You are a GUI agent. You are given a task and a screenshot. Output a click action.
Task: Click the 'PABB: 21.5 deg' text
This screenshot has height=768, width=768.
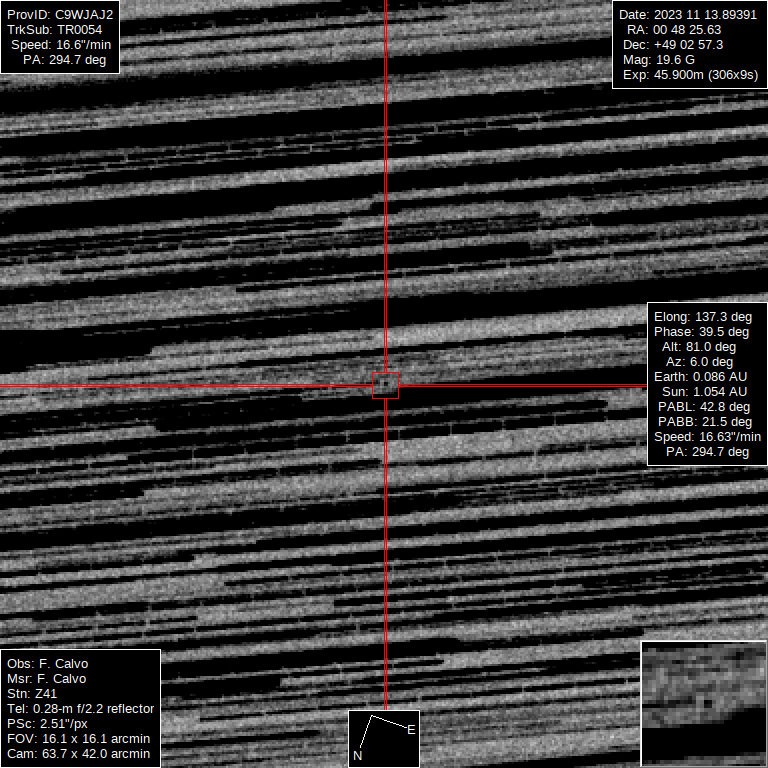pos(705,422)
